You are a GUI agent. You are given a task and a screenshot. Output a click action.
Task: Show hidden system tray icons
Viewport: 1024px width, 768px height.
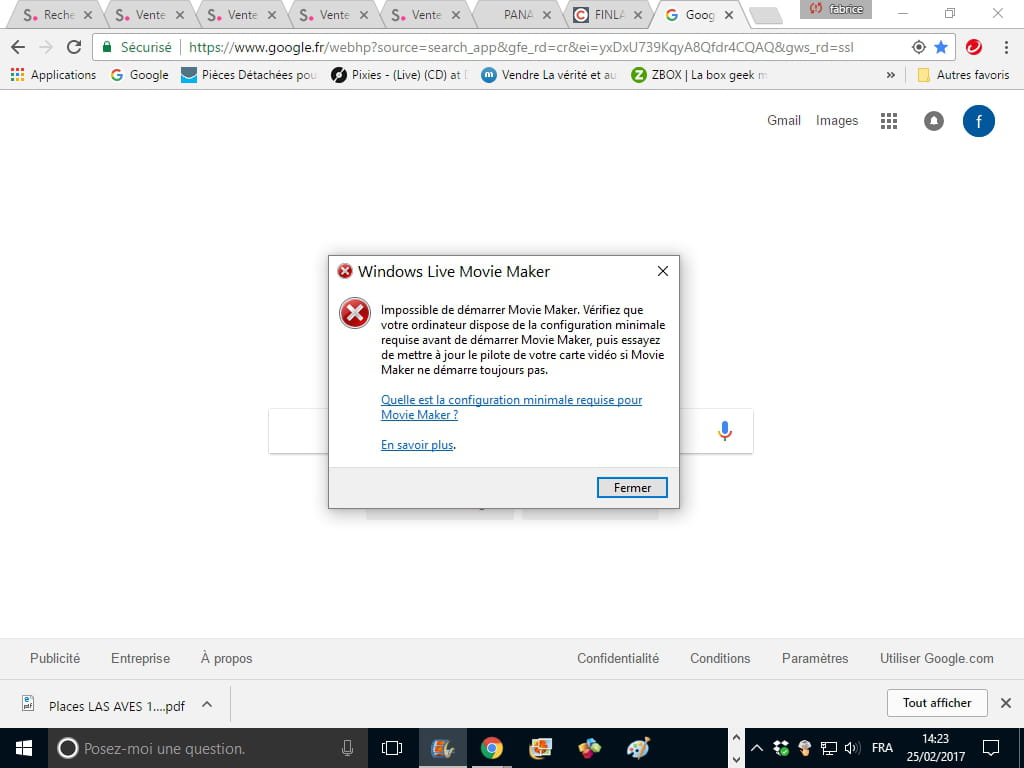click(x=756, y=748)
